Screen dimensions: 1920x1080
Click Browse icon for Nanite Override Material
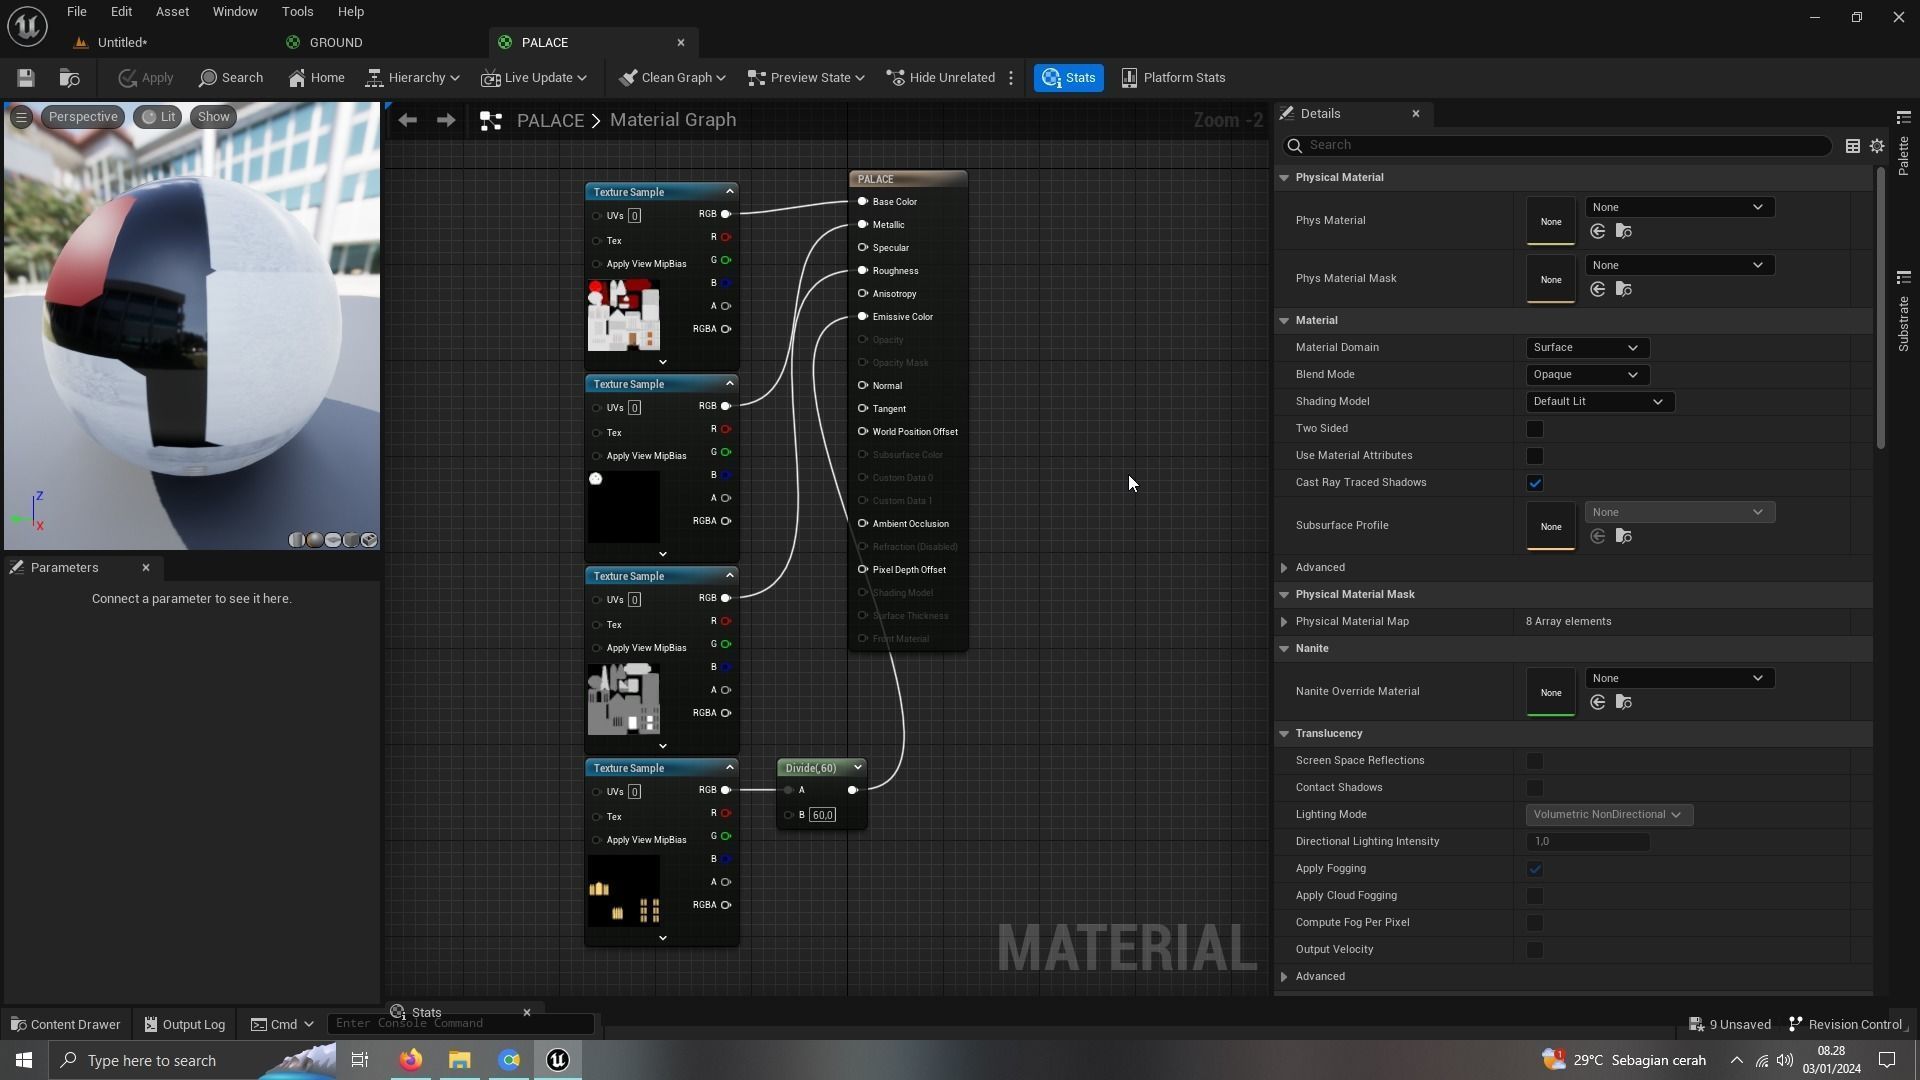coord(1624,703)
